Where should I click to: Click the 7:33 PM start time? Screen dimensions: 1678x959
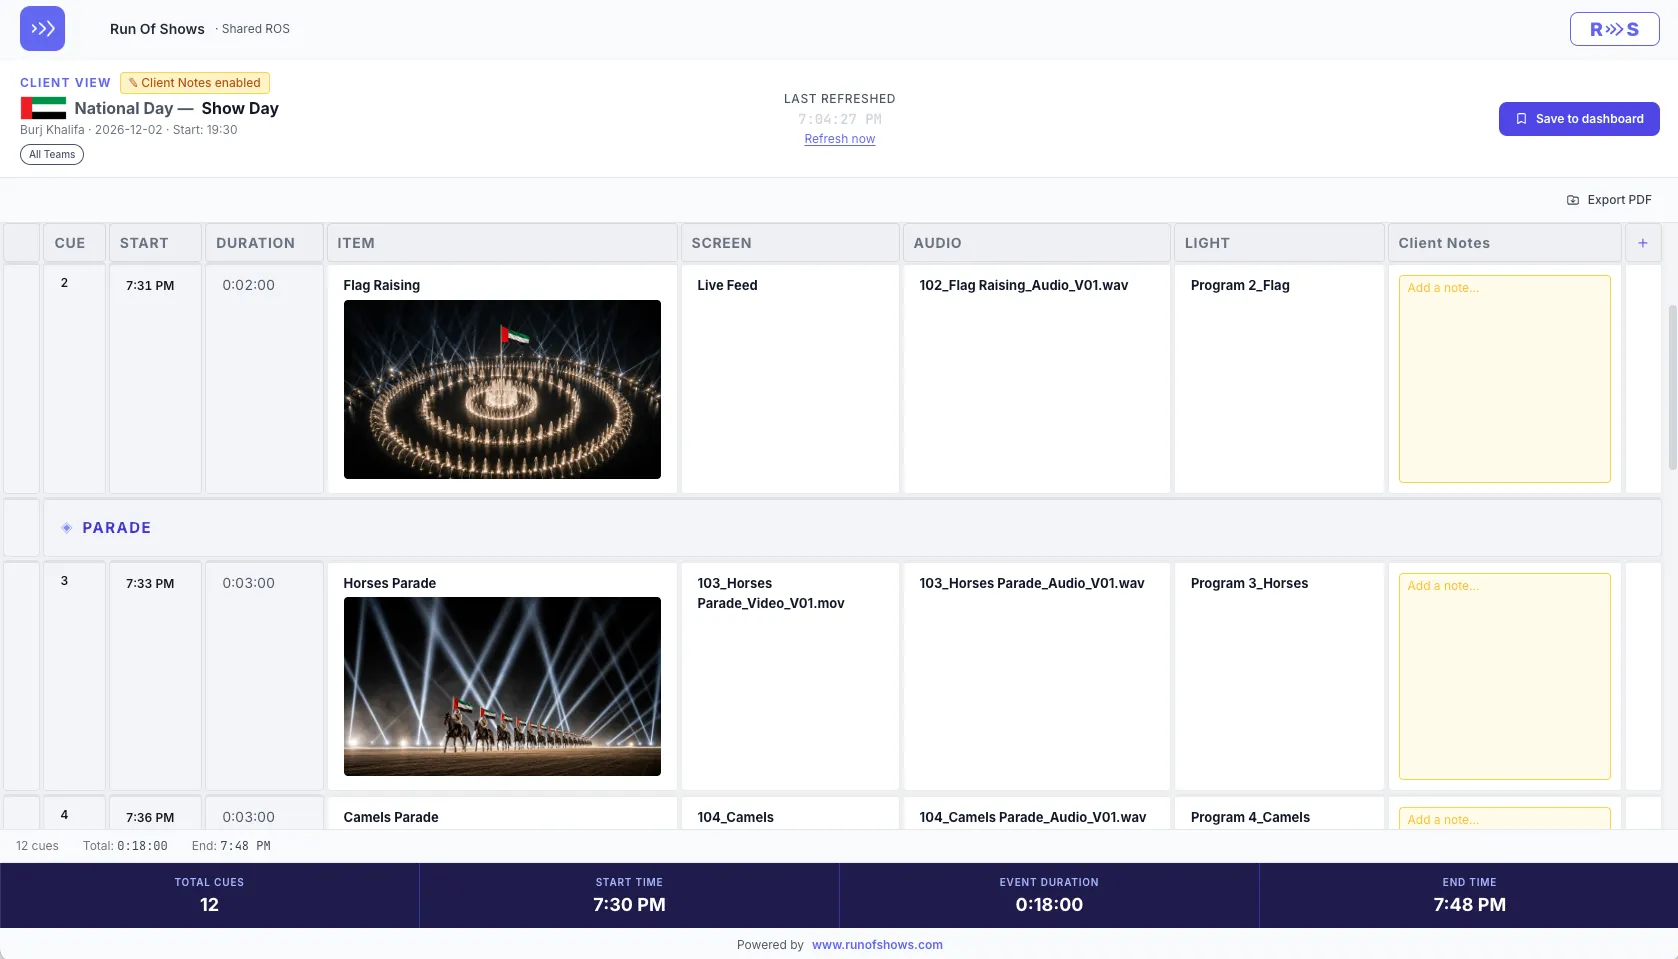pos(150,584)
